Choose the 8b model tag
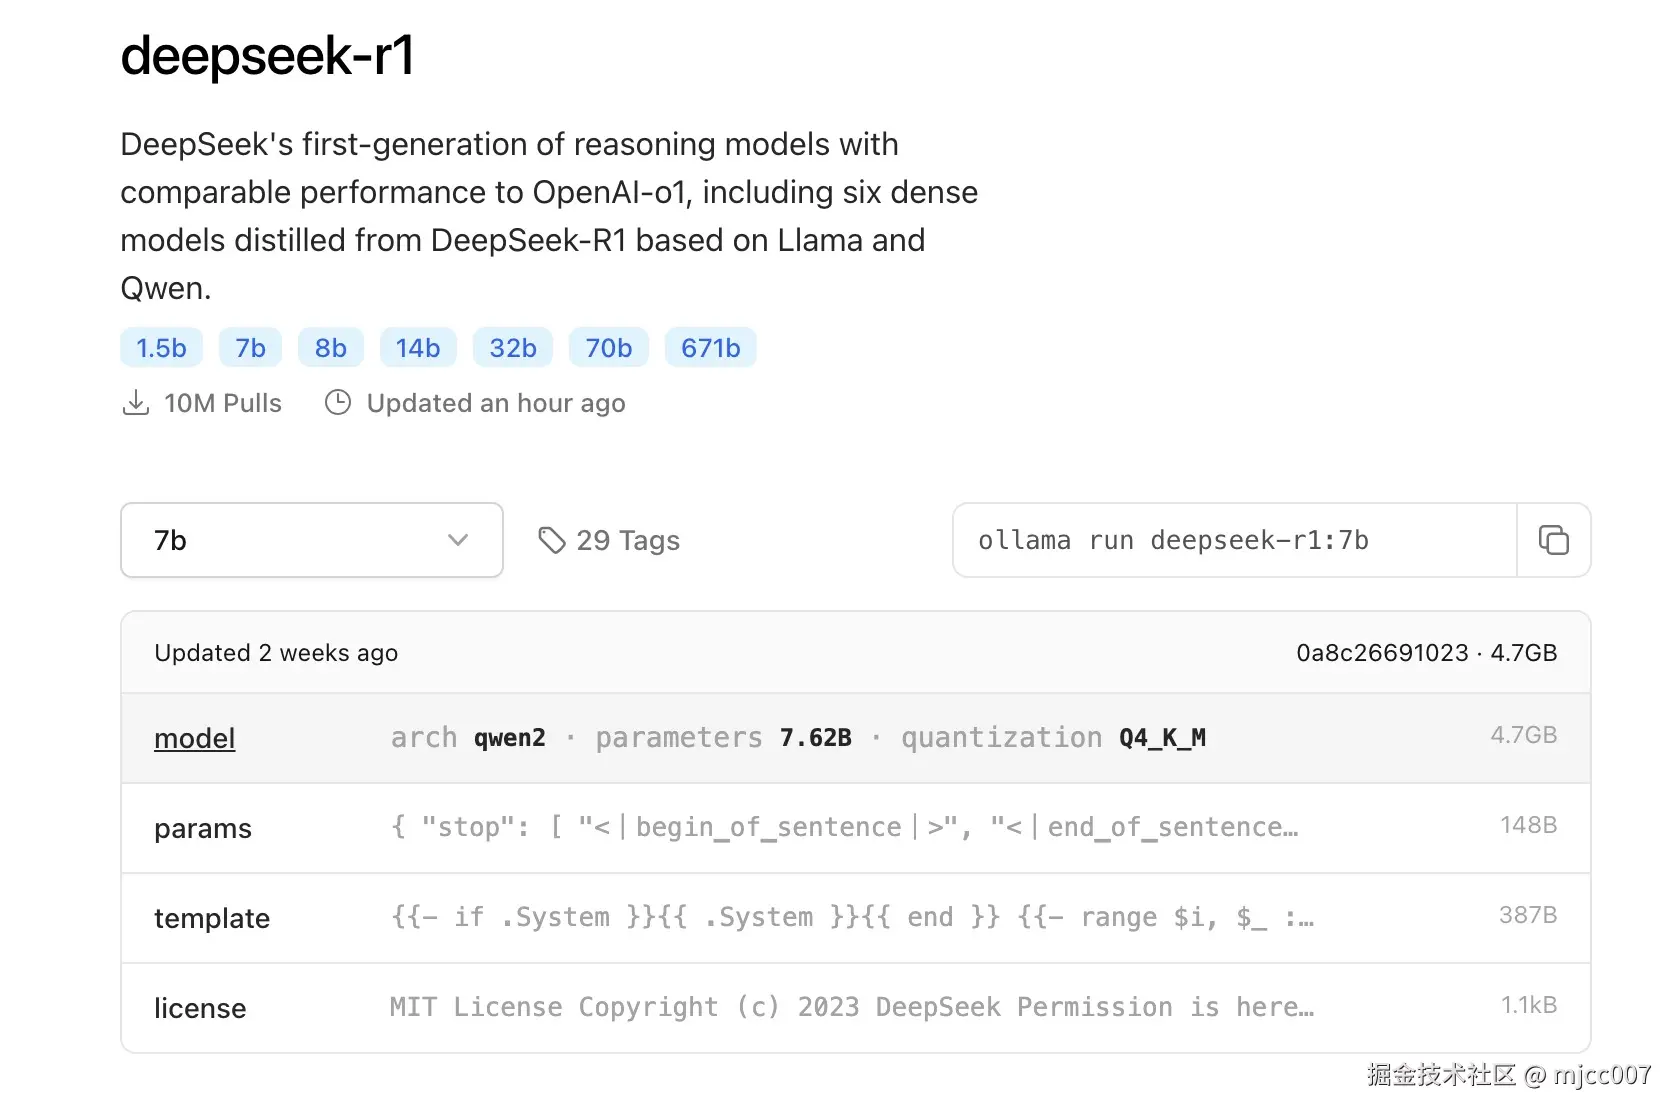Viewport: 1680px width, 1118px height. click(x=331, y=348)
